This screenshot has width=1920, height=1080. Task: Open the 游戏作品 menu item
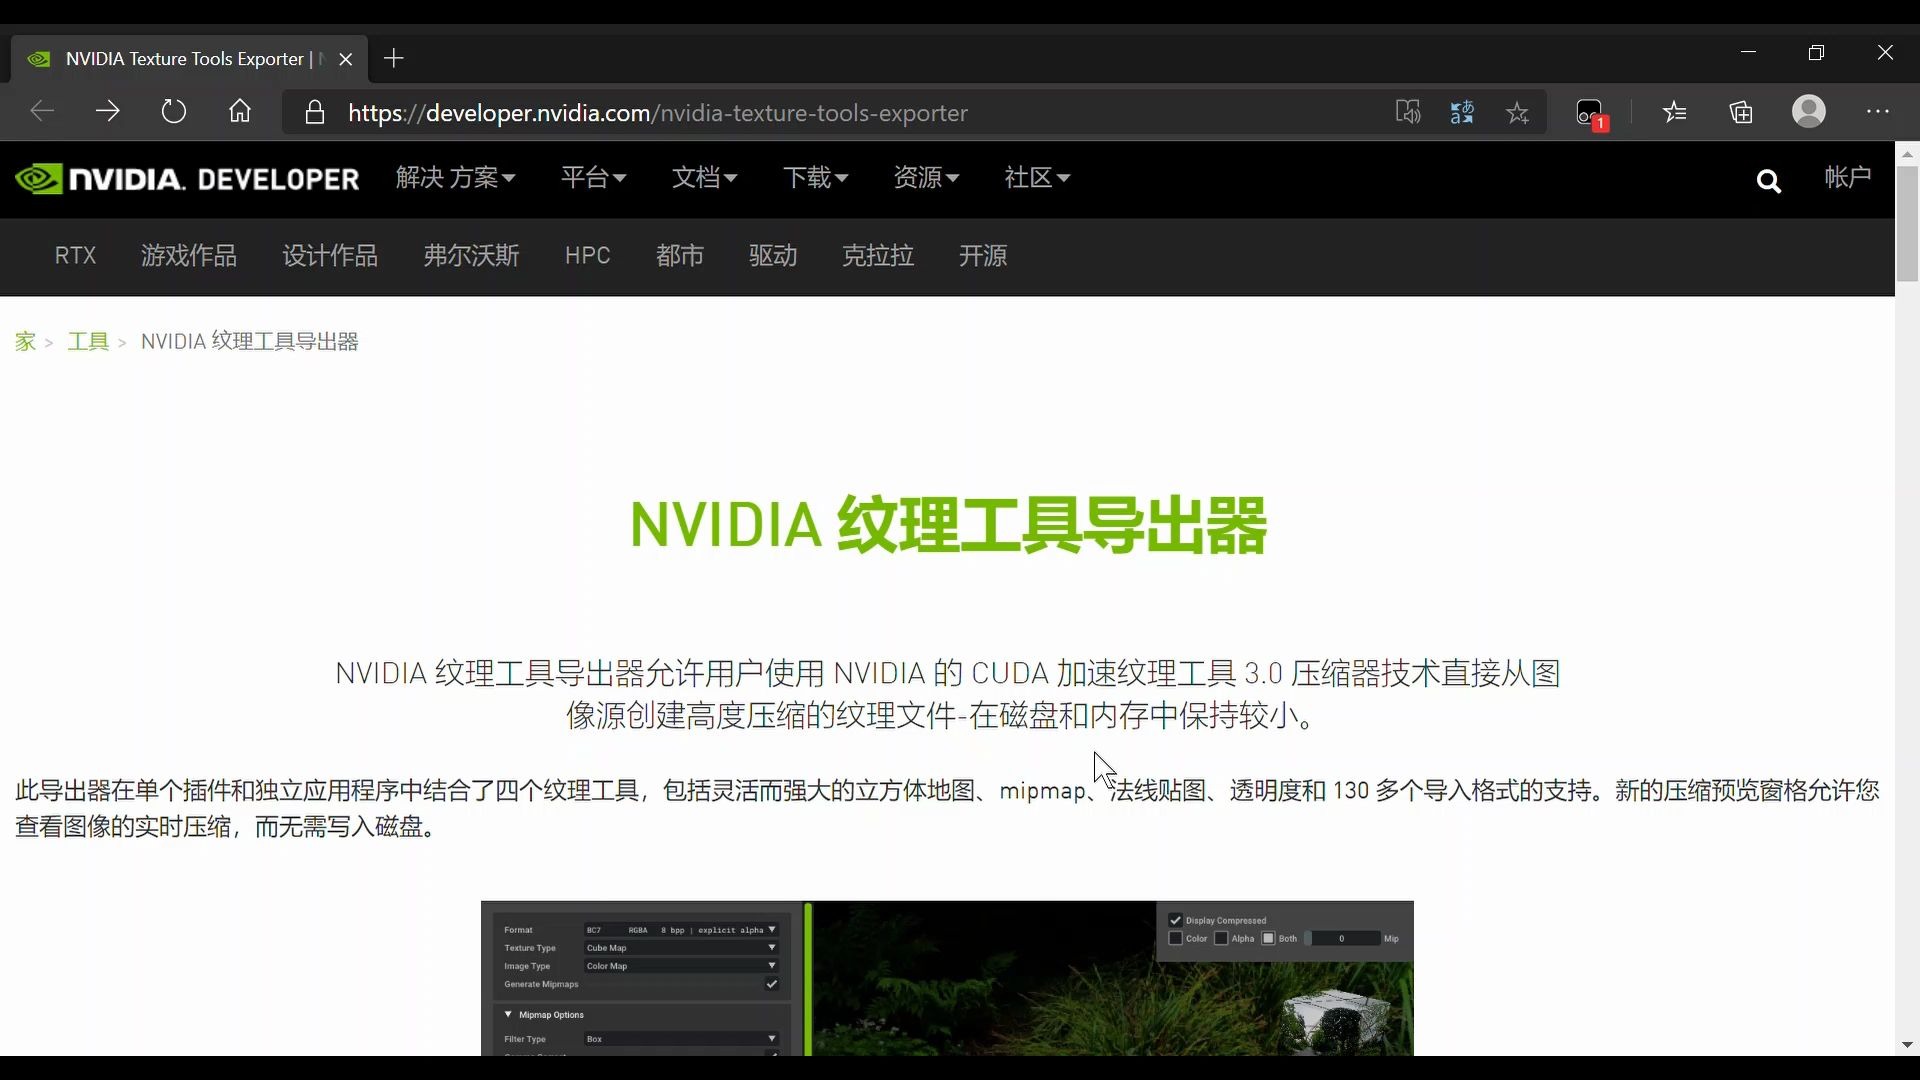tap(188, 256)
